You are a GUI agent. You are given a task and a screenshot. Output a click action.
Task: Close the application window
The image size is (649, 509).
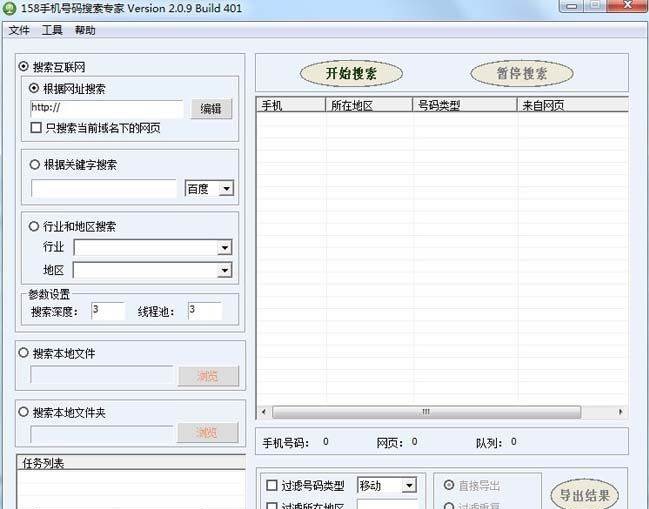coord(627,5)
